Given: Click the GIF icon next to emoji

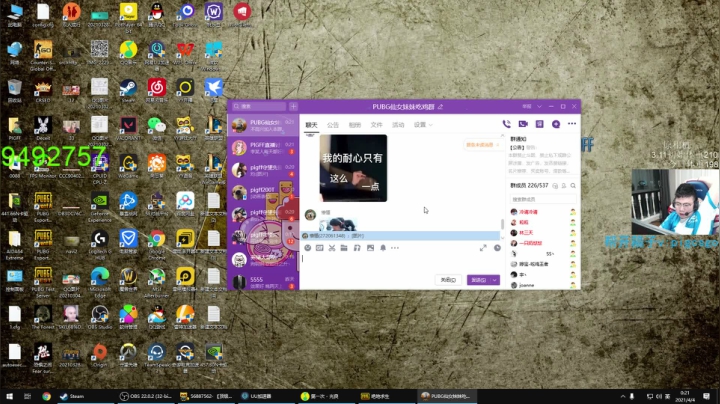Looking at the screenshot, I should pos(320,248).
